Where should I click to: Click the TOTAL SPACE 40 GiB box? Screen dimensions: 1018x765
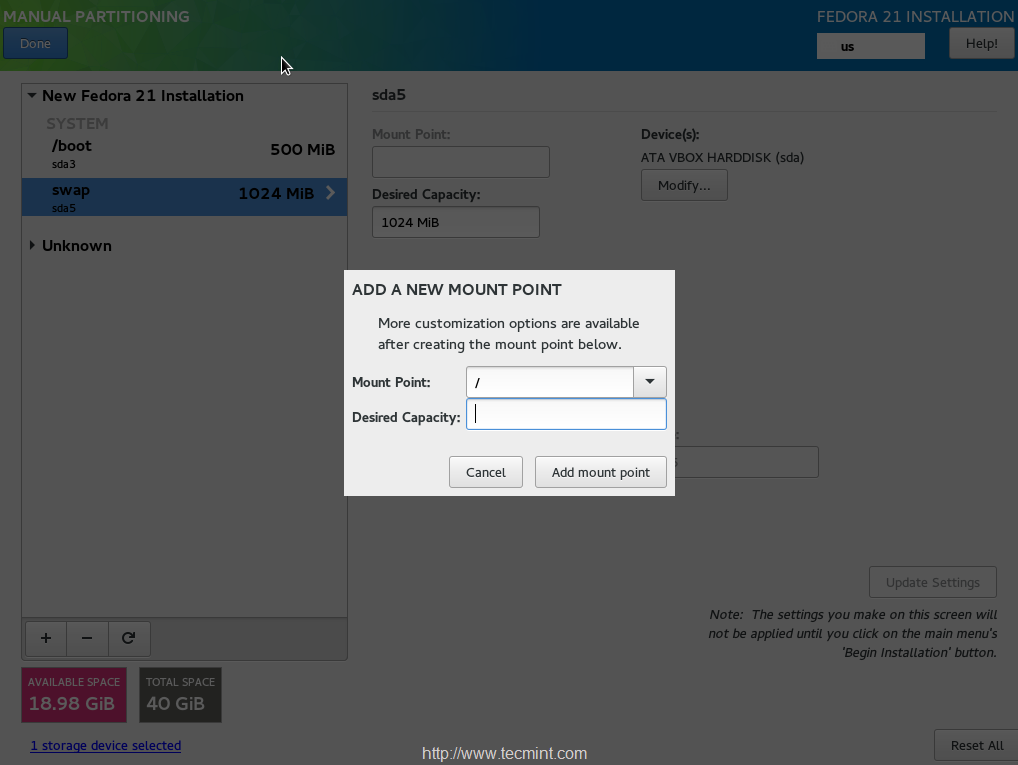(x=180, y=695)
